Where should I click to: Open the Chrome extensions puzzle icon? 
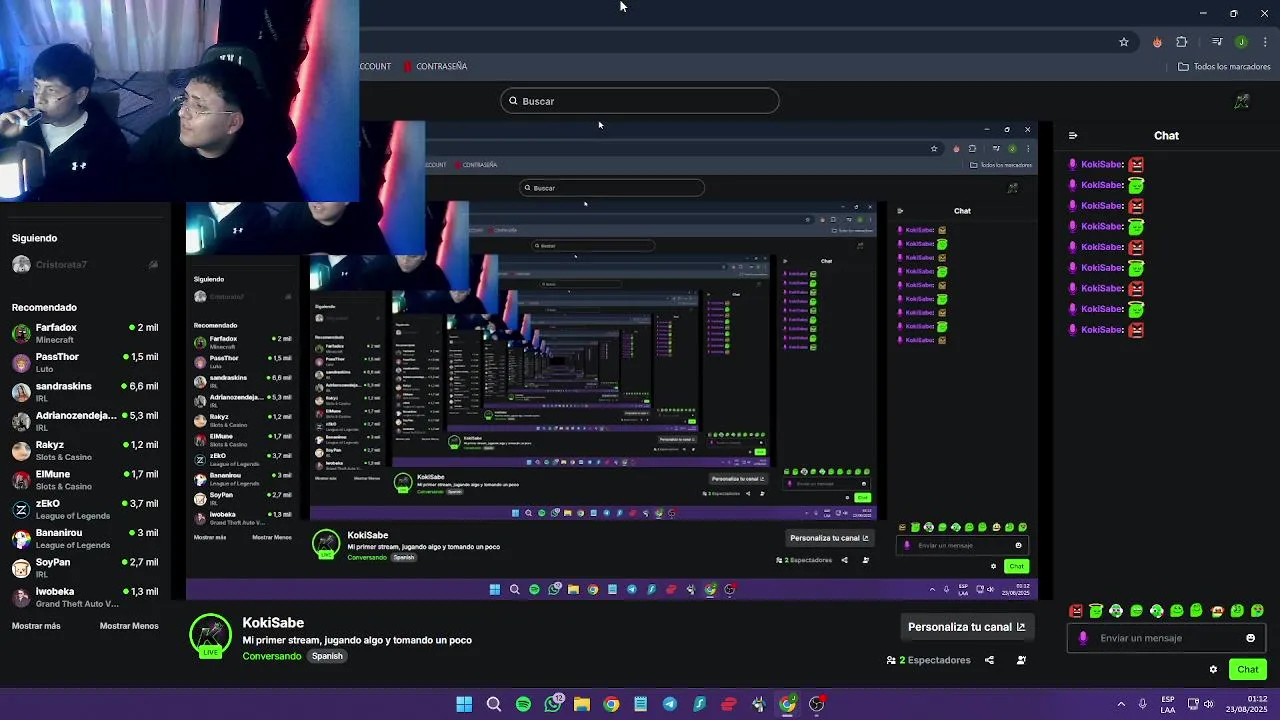coord(1182,42)
